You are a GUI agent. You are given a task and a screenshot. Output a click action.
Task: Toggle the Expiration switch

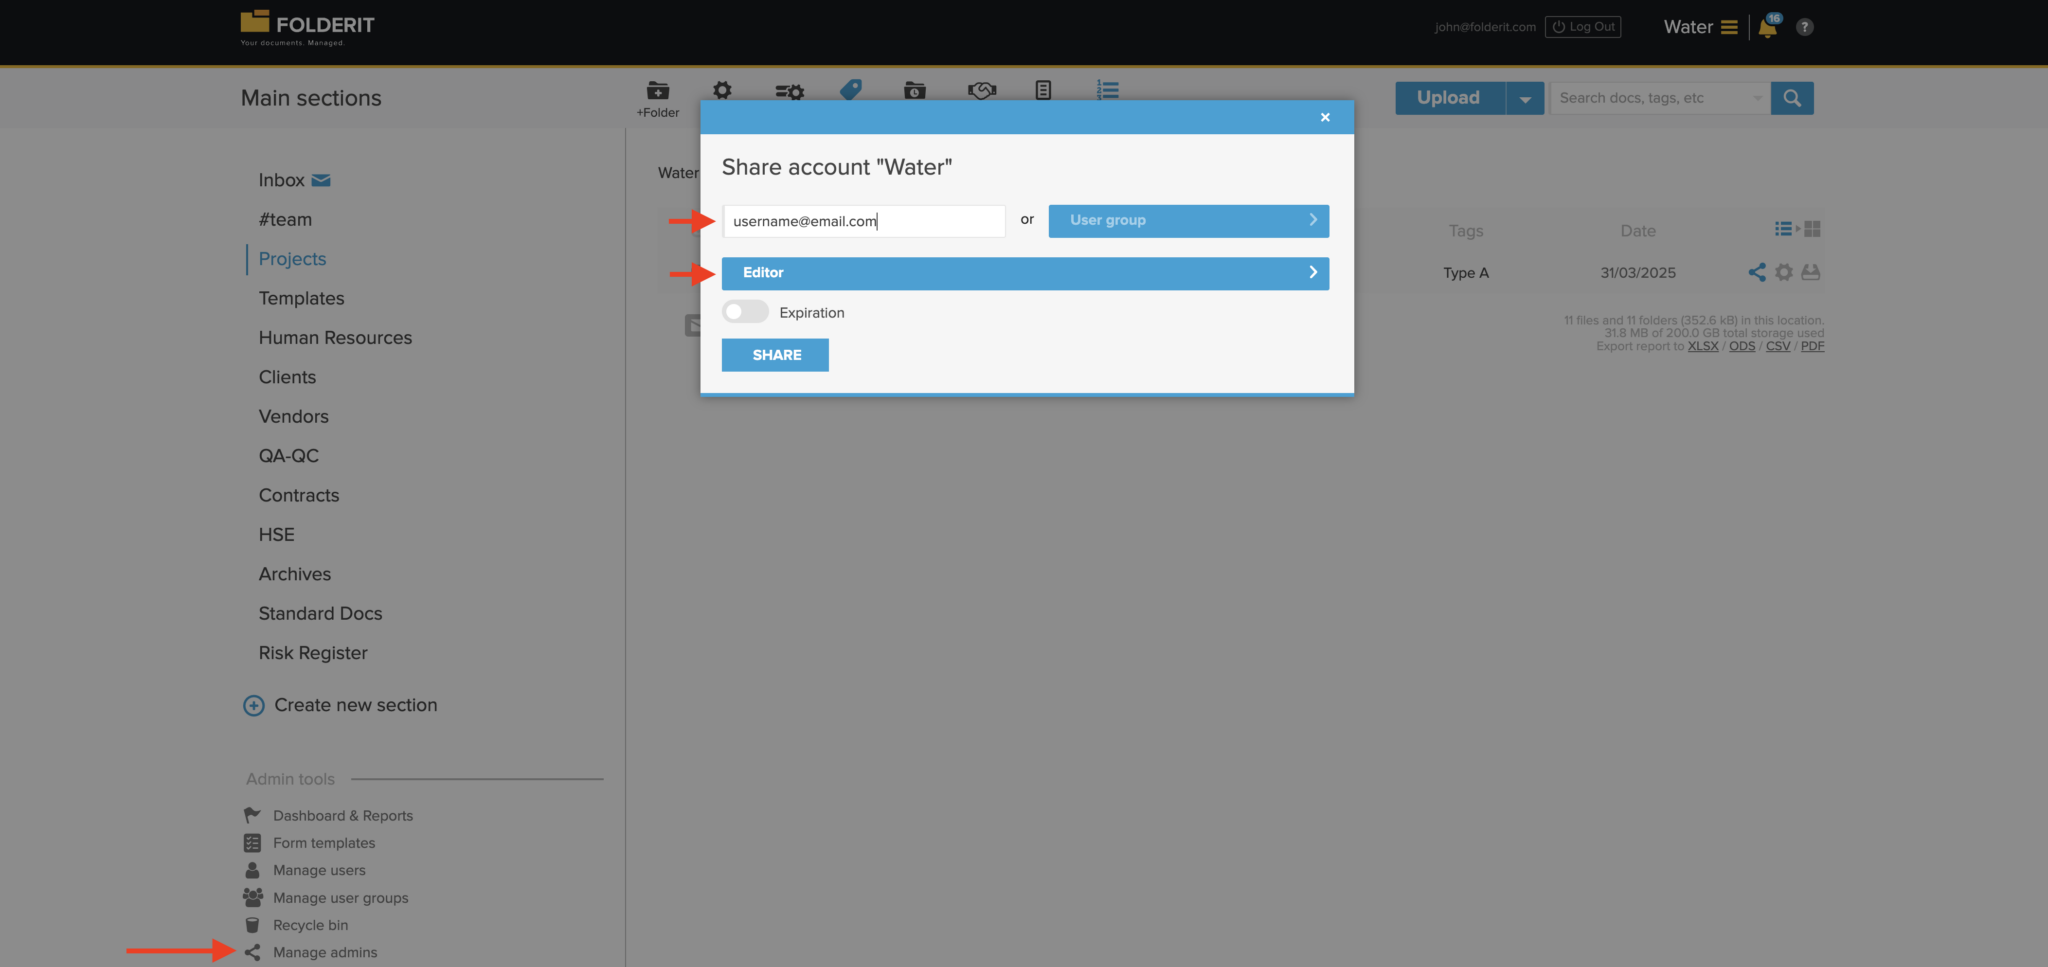click(745, 312)
